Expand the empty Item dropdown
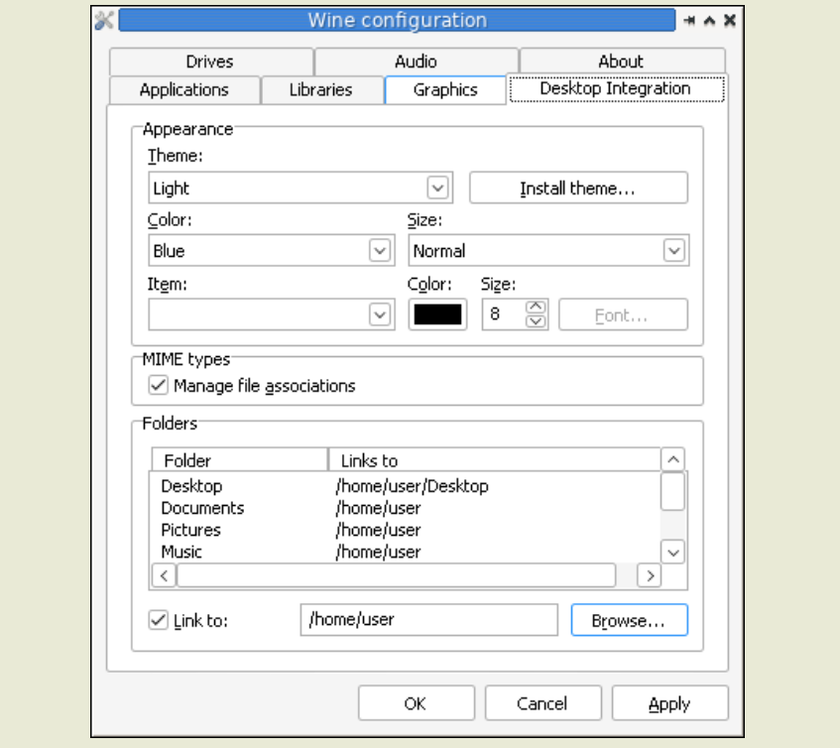Screen dimensions: 840x748 tap(379, 315)
